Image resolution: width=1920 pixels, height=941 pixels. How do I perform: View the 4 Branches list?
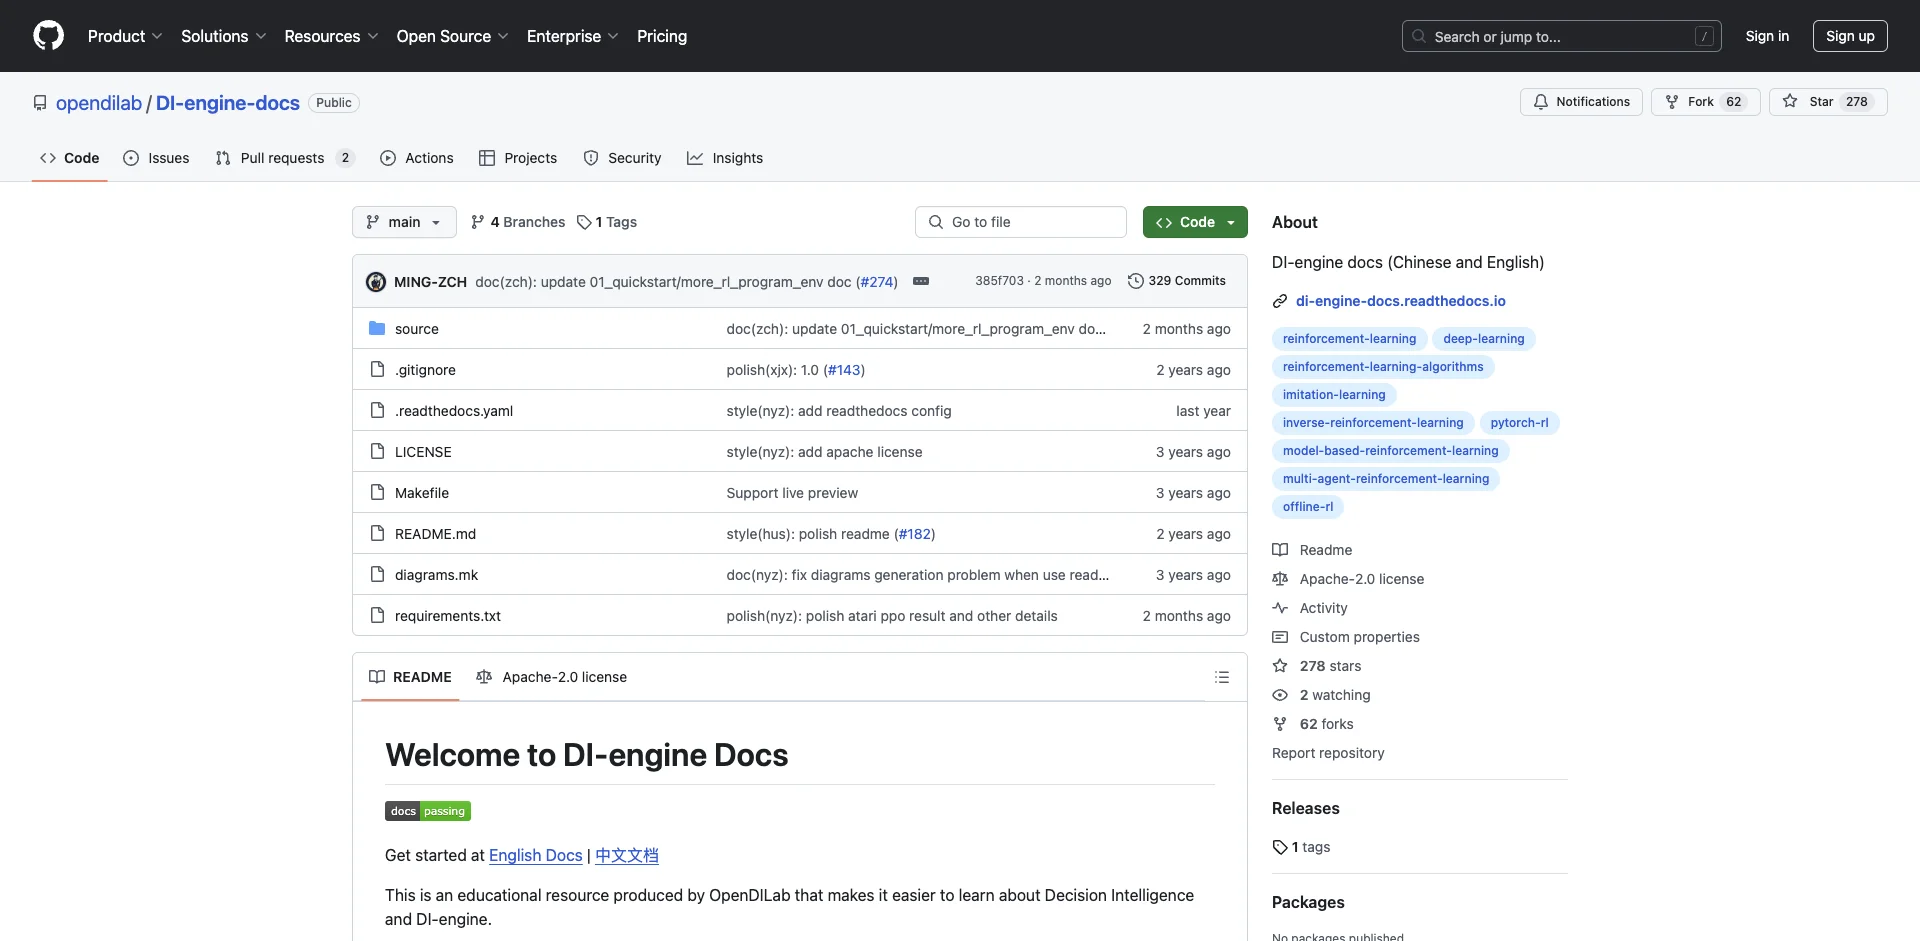coord(518,222)
